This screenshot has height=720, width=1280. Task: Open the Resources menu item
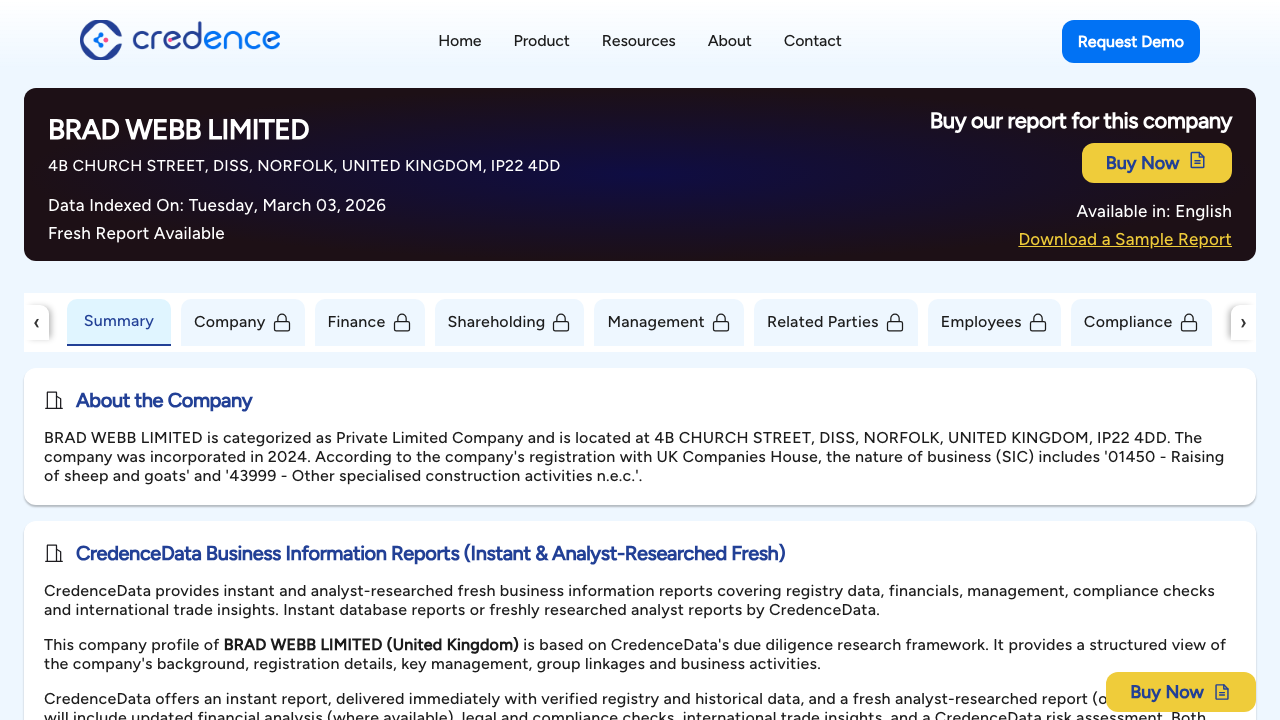tap(638, 41)
